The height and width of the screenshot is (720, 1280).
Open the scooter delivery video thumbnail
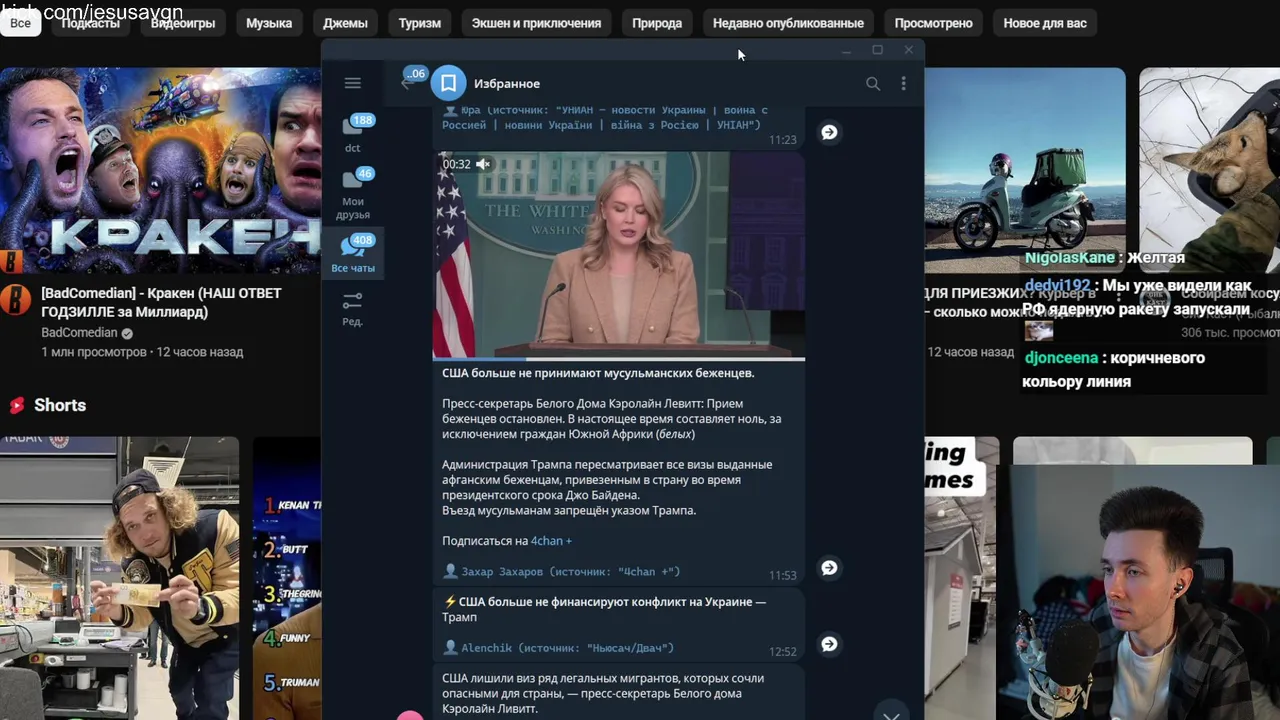[1024, 170]
